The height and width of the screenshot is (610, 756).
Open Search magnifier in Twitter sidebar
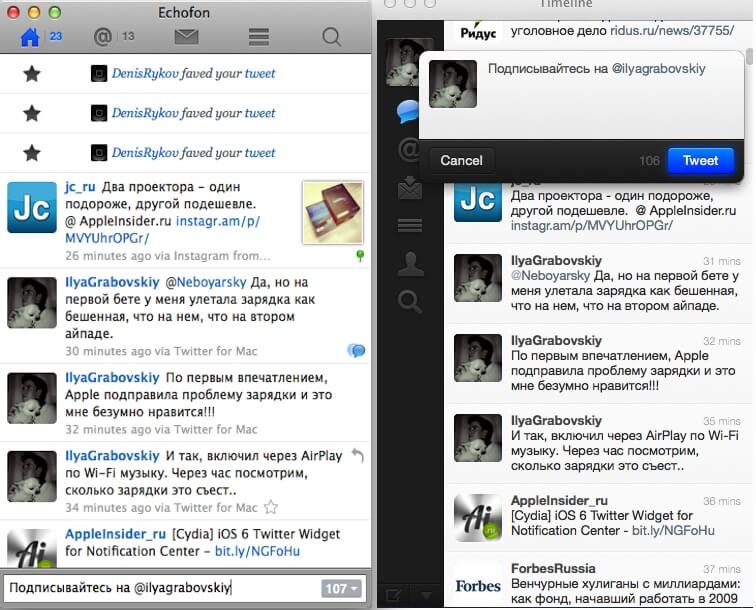(410, 302)
